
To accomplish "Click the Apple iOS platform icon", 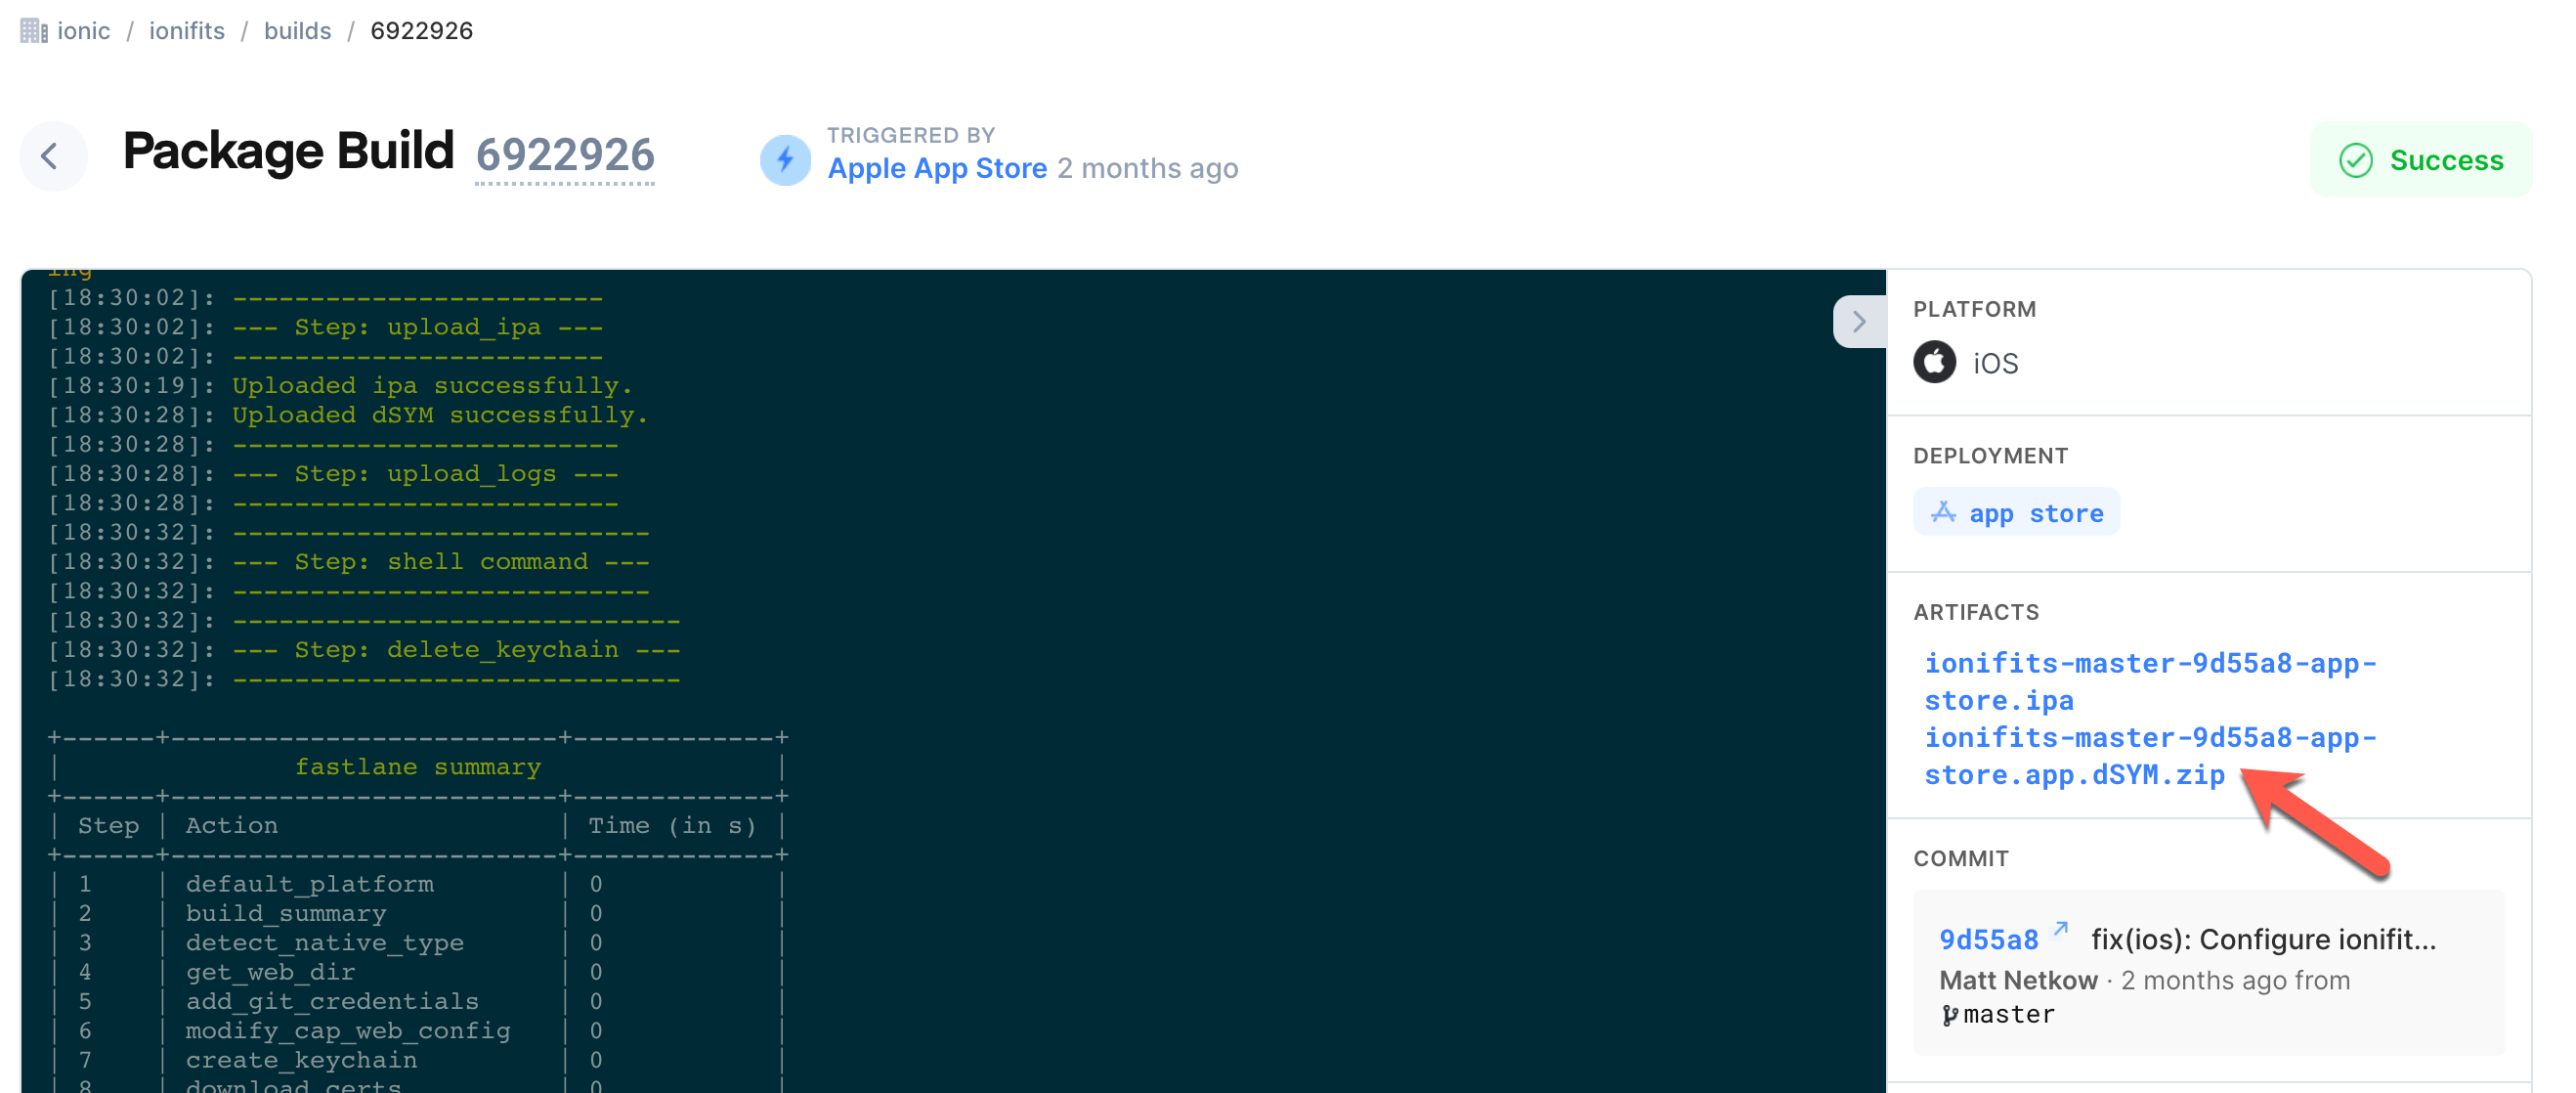I will tap(1934, 362).
